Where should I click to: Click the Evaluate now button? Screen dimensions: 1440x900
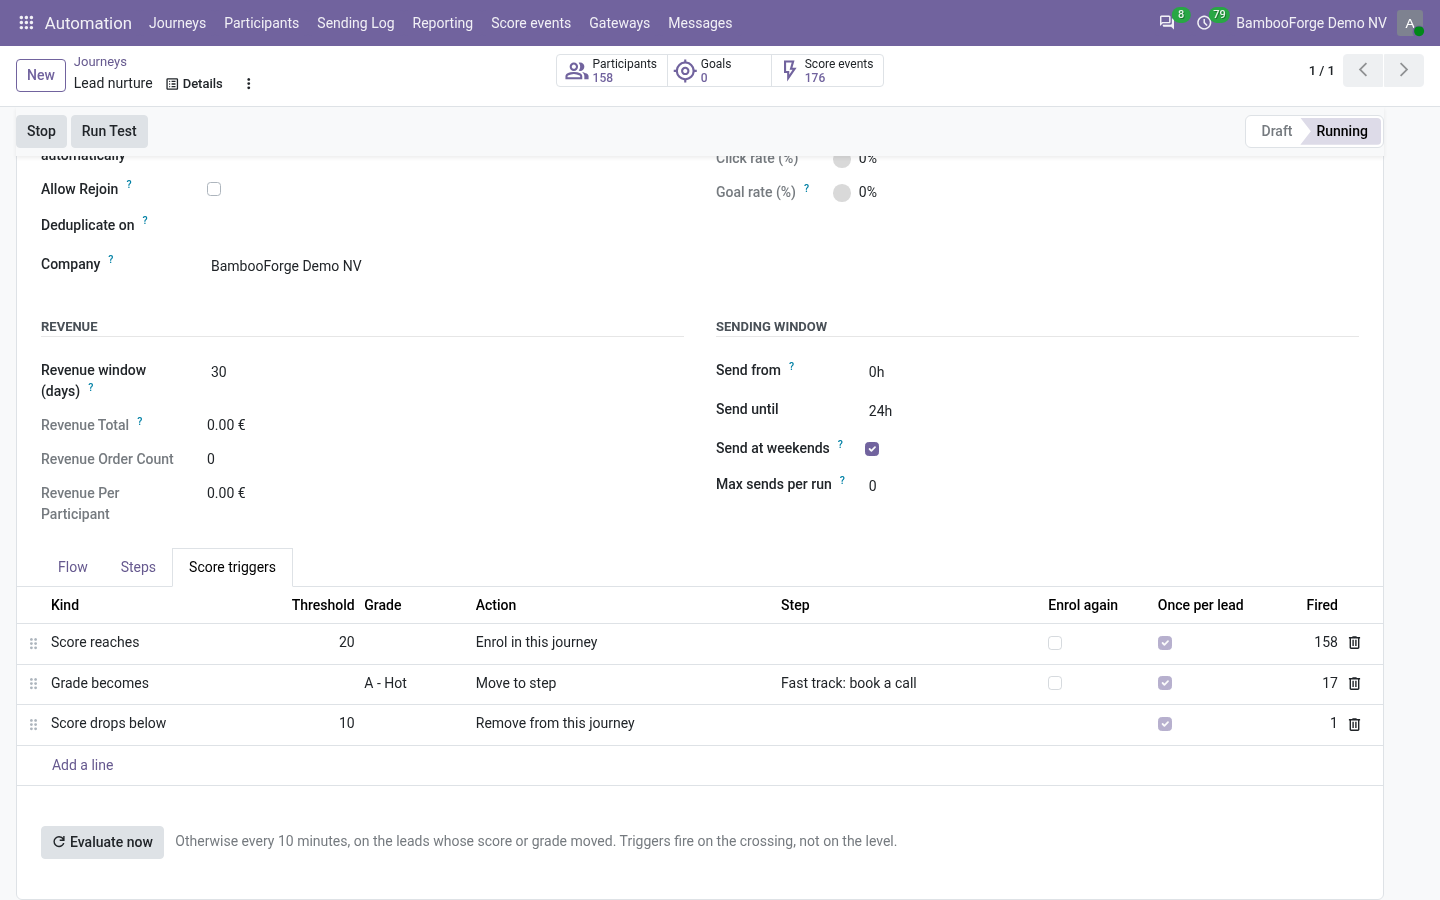click(102, 842)
